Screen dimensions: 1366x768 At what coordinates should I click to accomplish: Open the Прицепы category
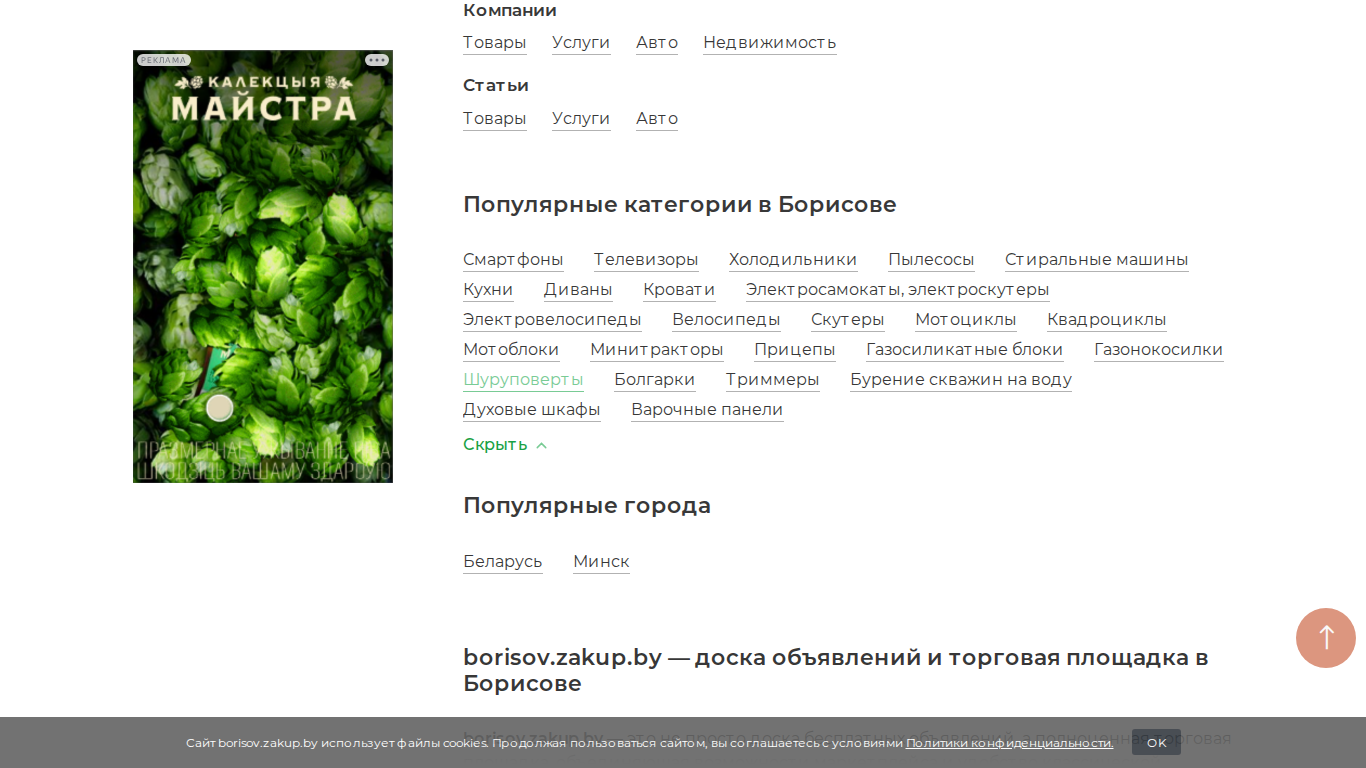coord(795,350)
